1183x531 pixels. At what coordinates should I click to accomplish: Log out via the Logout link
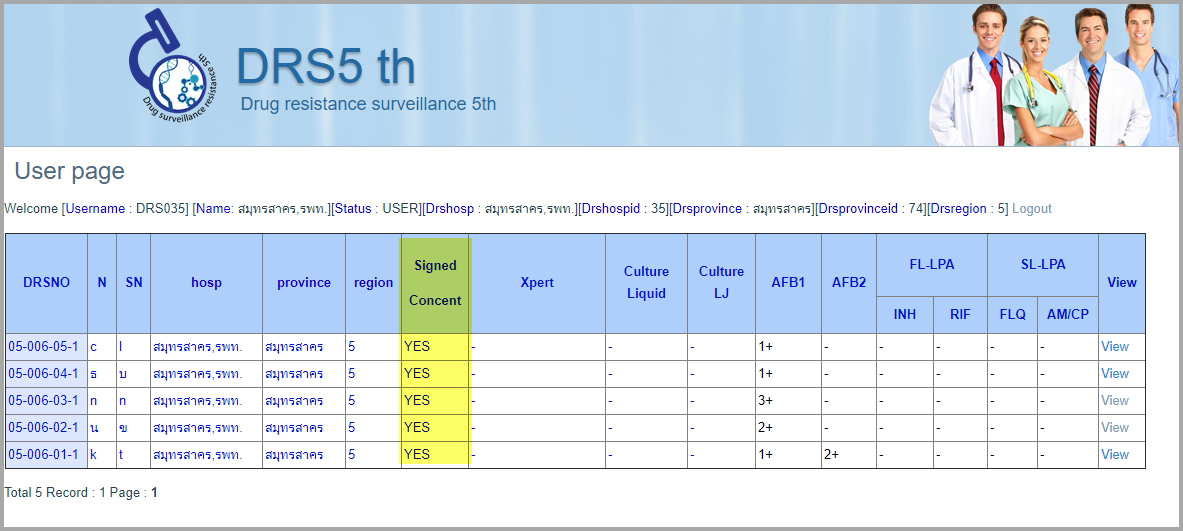(1031, 209)
